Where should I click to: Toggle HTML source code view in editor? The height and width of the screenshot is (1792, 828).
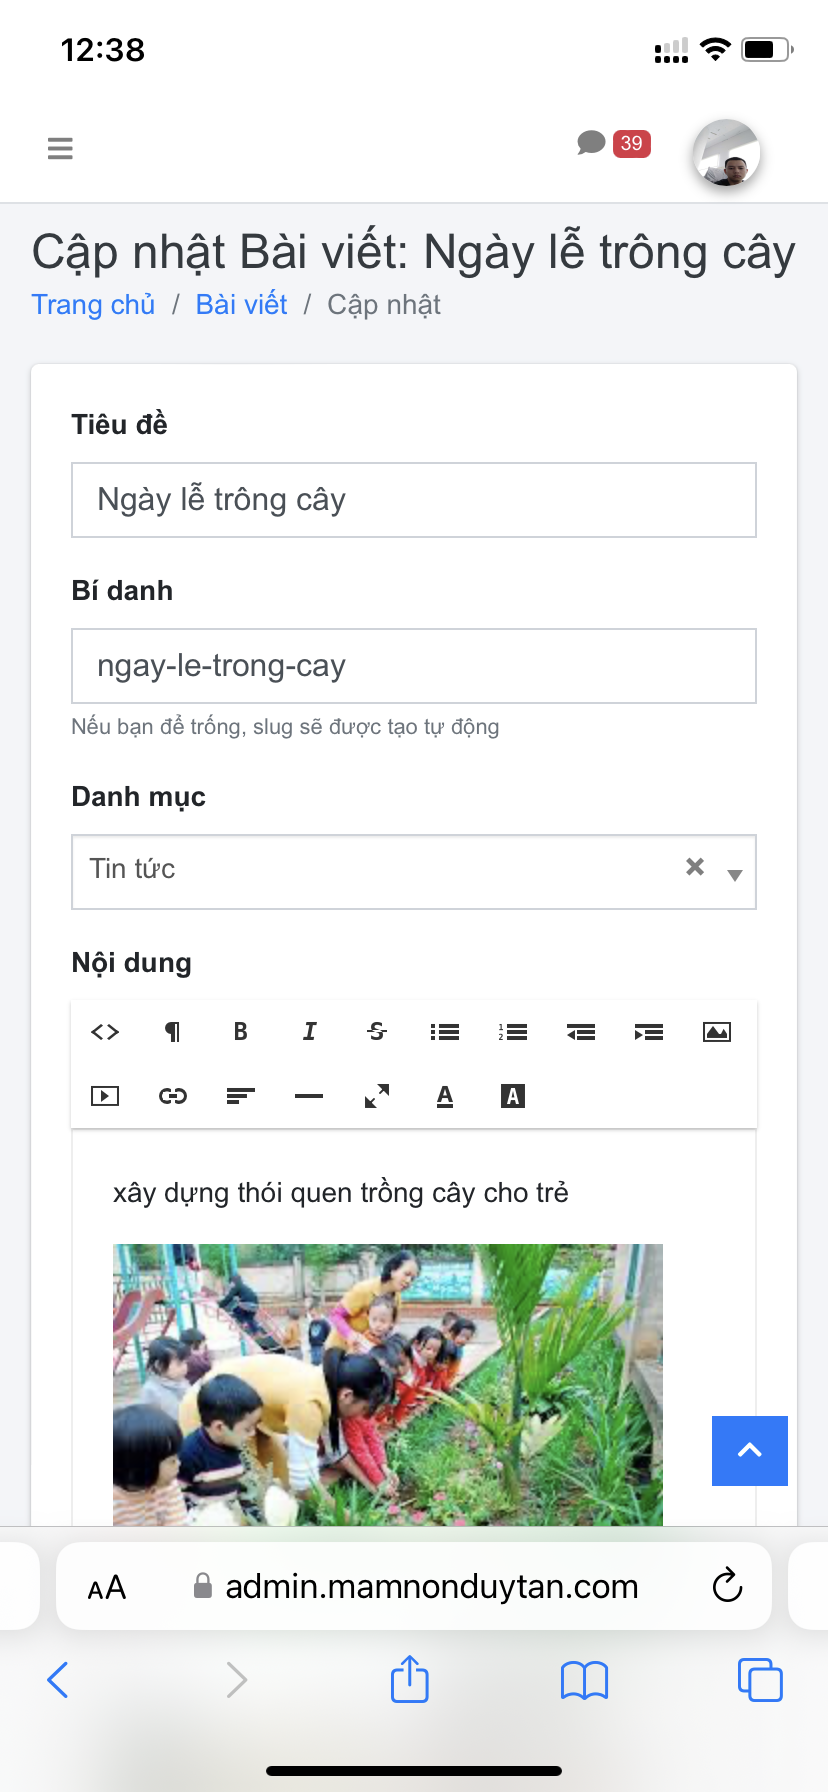pyautogui.click(x=105, y=1032)
